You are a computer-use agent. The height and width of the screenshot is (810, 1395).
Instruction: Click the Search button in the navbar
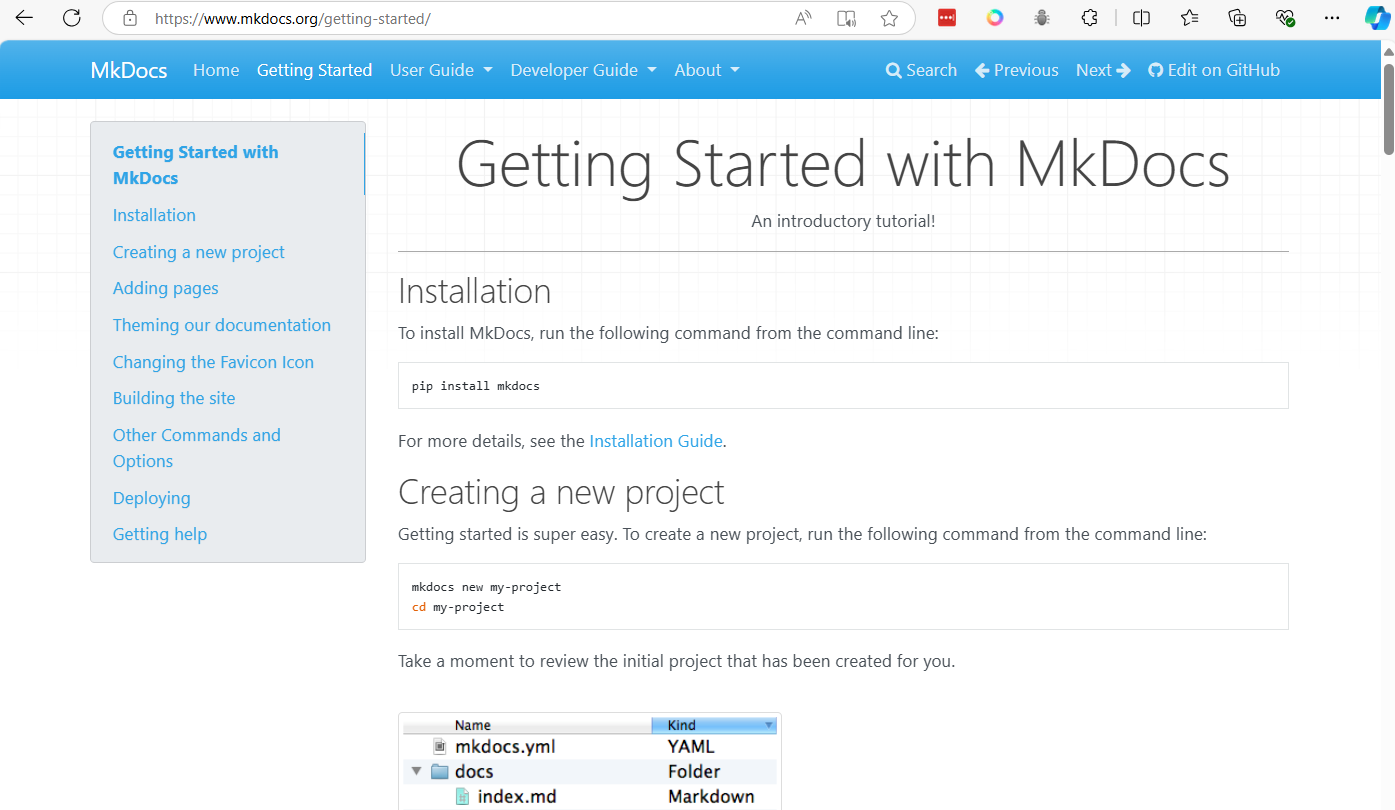pyautogui.click(x=921, y=70)
